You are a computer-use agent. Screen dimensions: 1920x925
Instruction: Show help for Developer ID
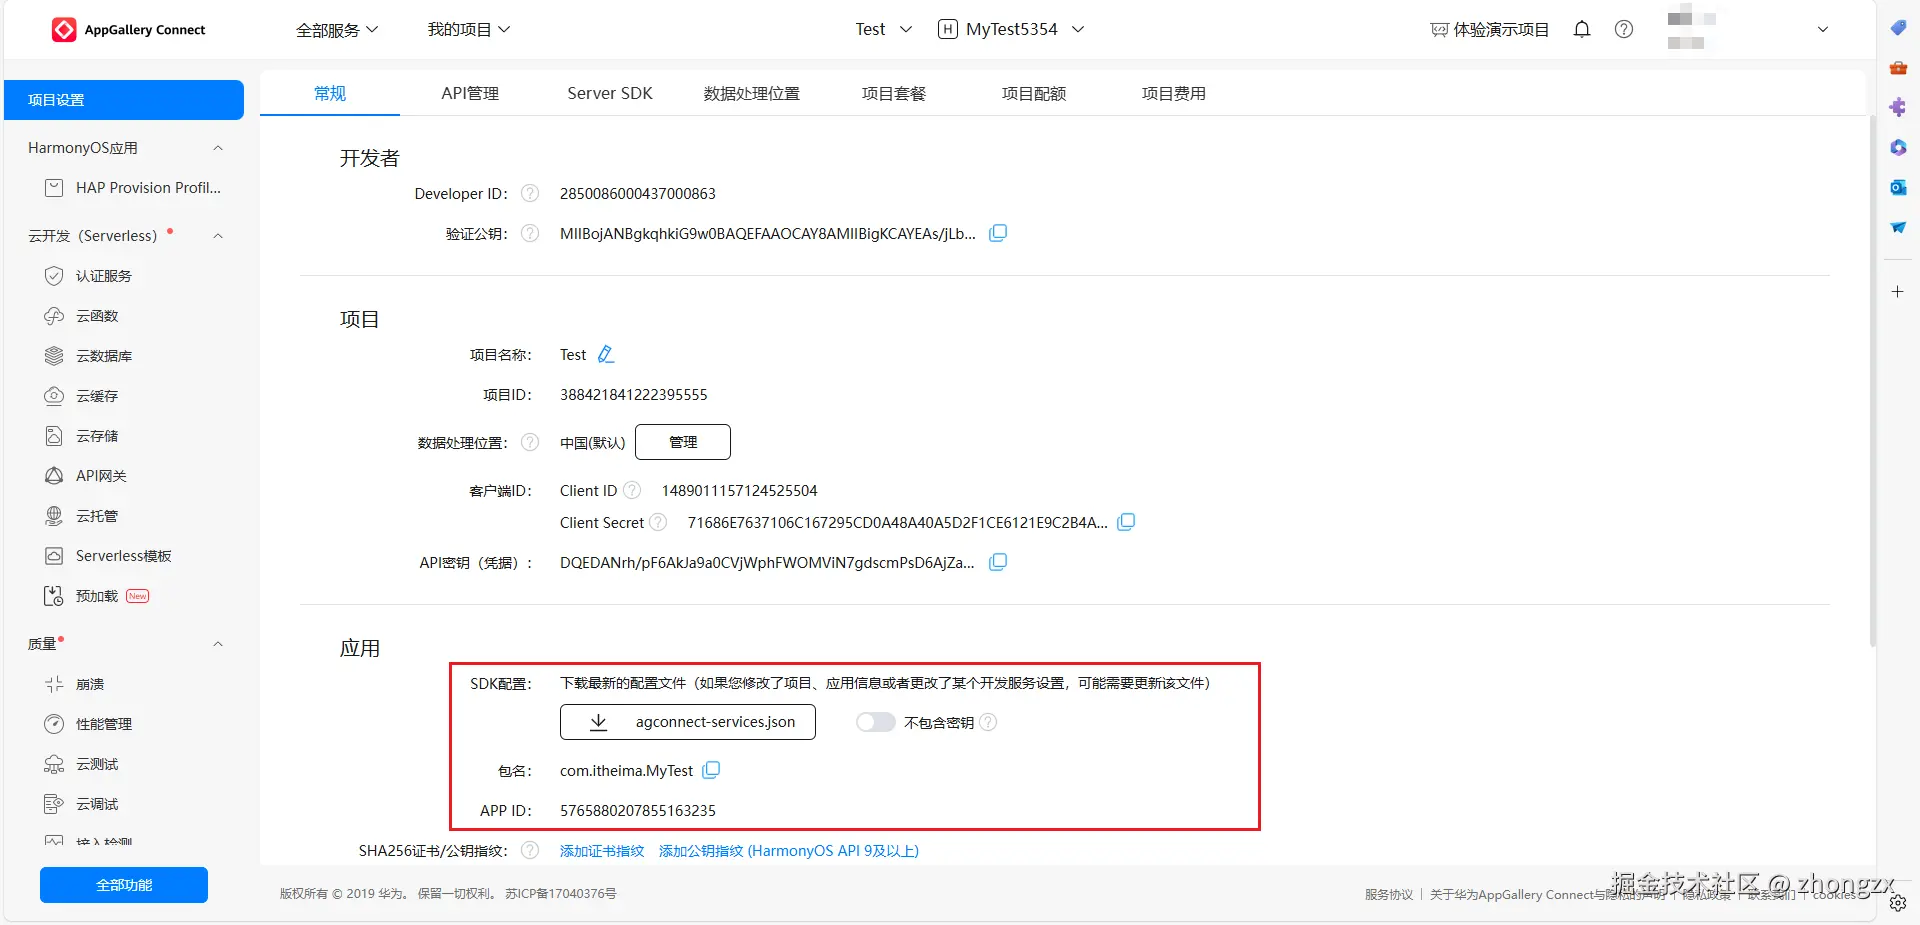tap(530, 193)
